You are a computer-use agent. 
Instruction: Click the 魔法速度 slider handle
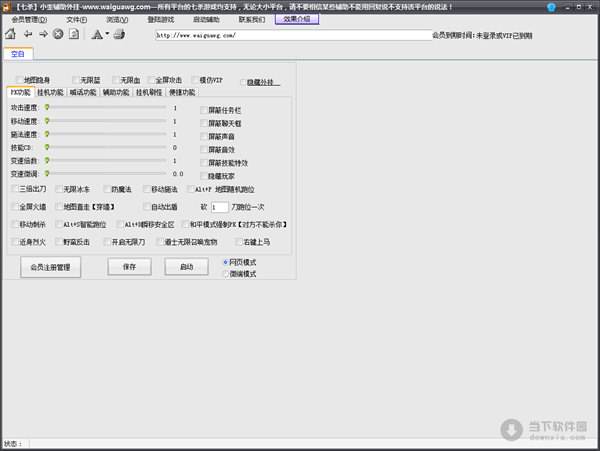click(47, 134)
